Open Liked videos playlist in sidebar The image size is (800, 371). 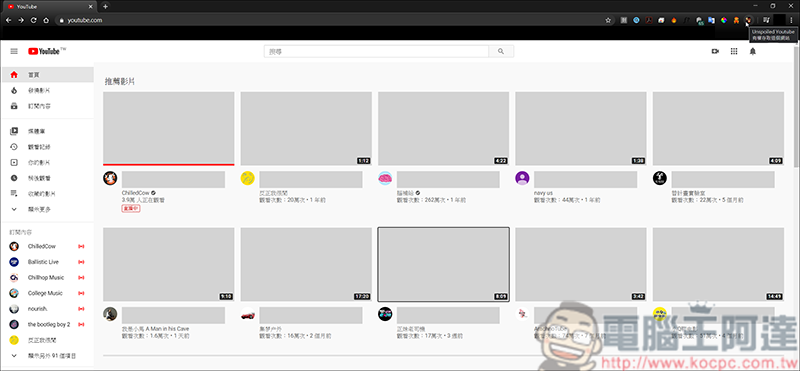point(47,193)
